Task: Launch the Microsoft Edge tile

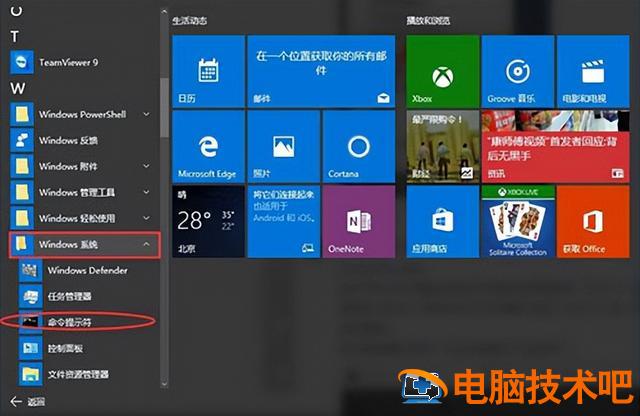Action: pos(209,147)
